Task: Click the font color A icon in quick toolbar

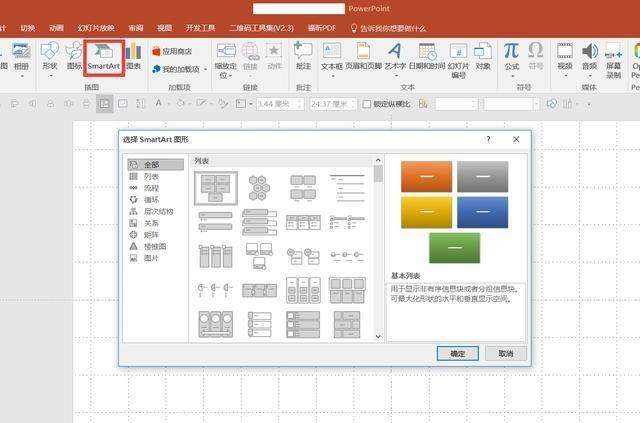Action: point(158,104)
